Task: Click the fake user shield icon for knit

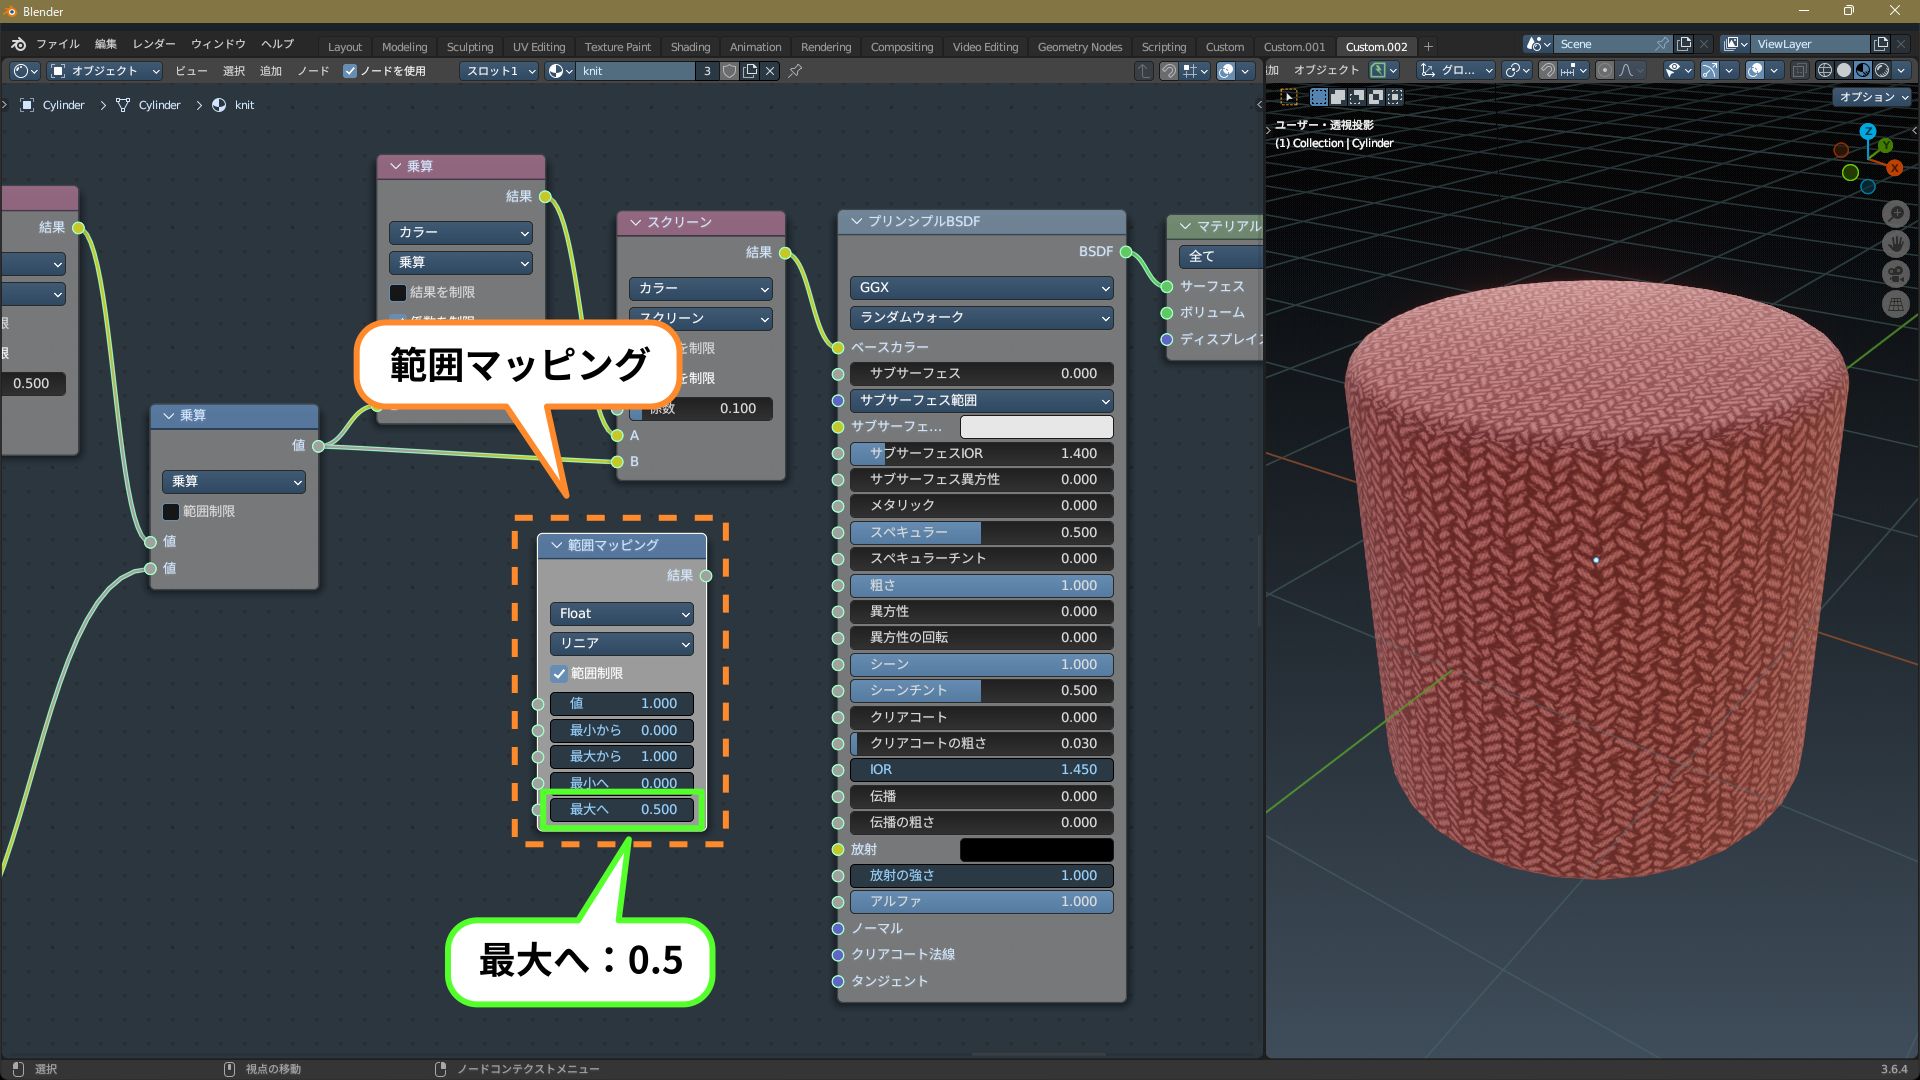Action: pos(730,71)
